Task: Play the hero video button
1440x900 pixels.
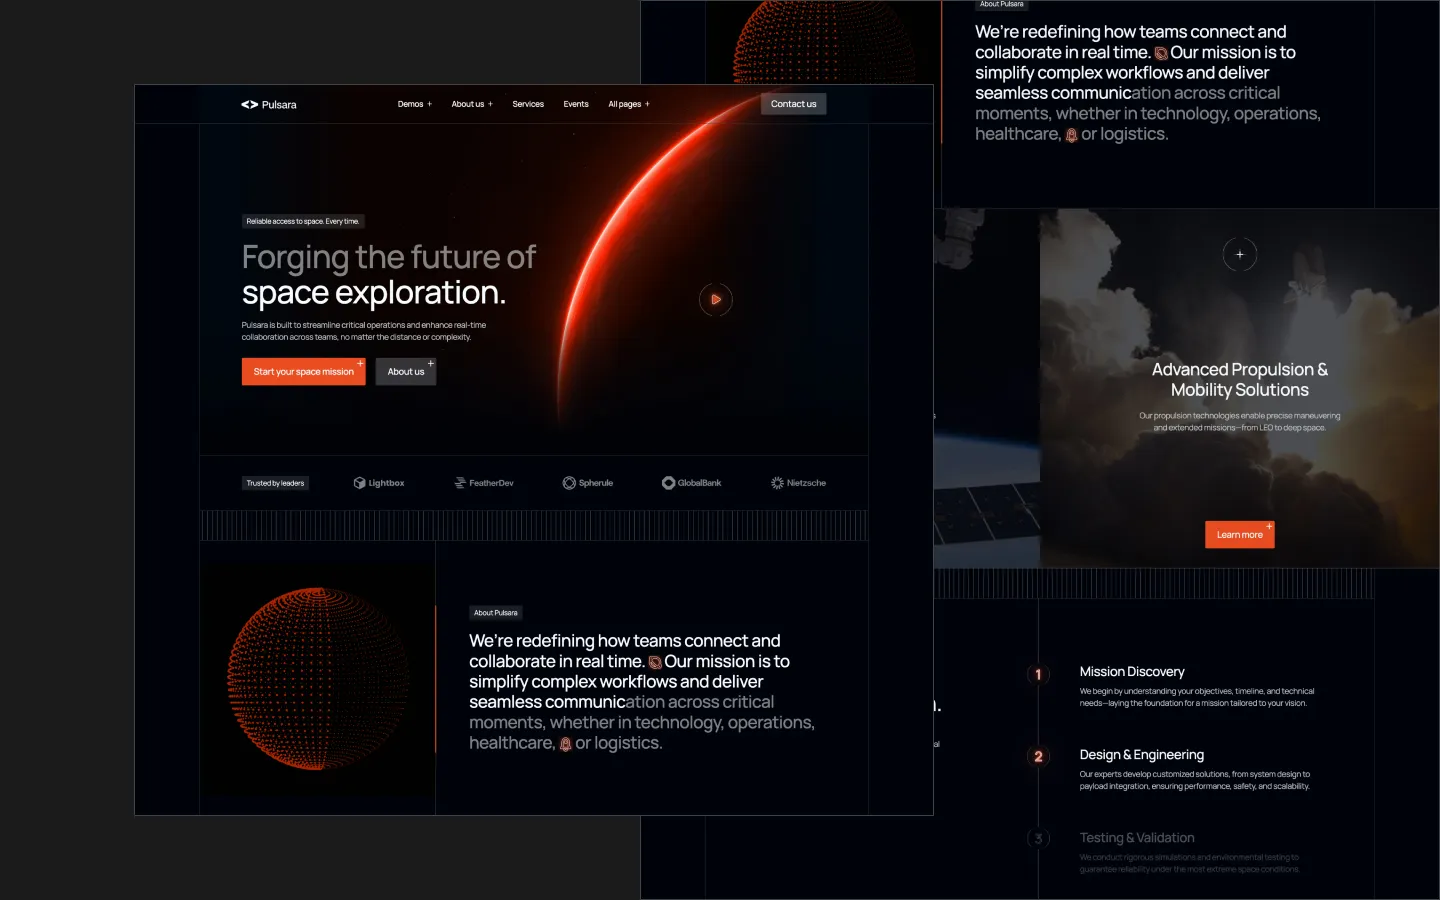Action: (x=715, y=299)
